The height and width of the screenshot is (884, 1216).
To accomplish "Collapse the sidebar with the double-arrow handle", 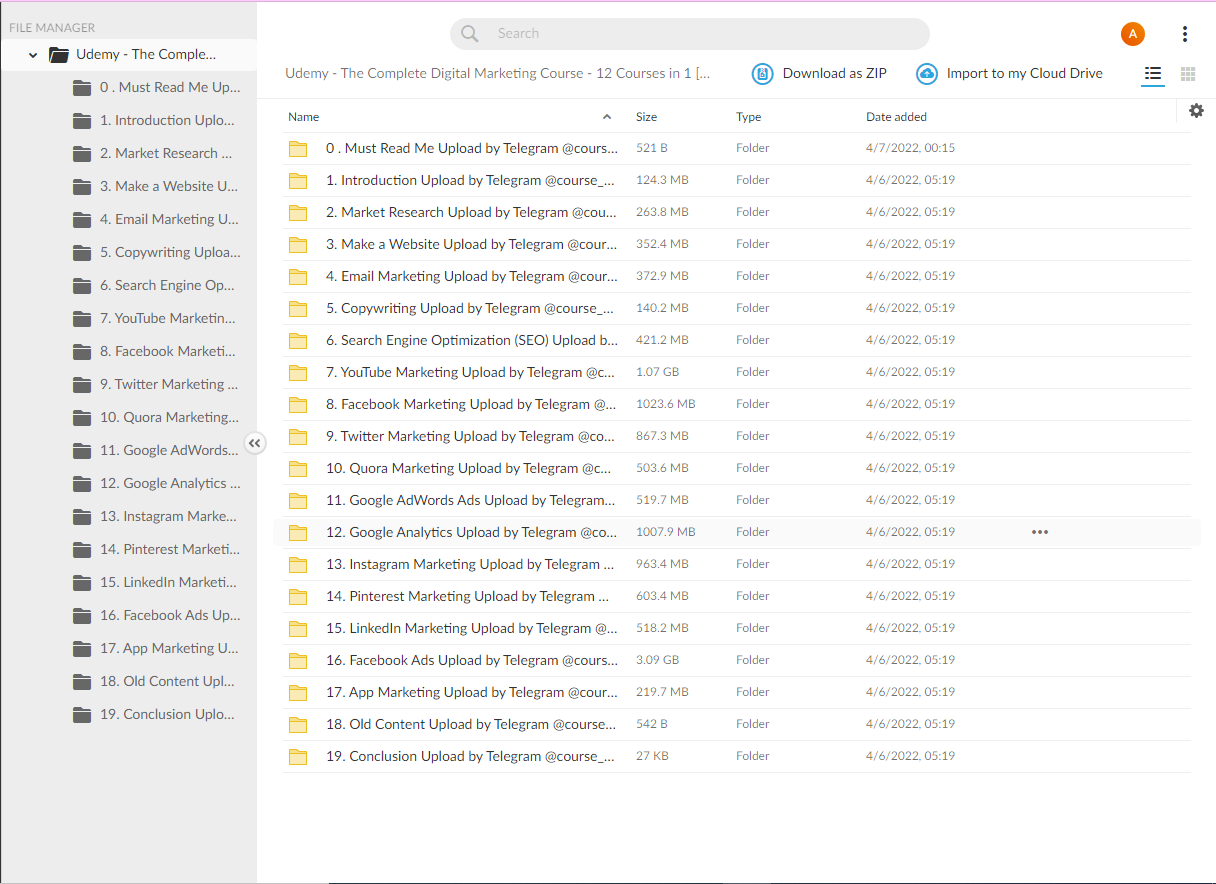I will click(255, 443).
